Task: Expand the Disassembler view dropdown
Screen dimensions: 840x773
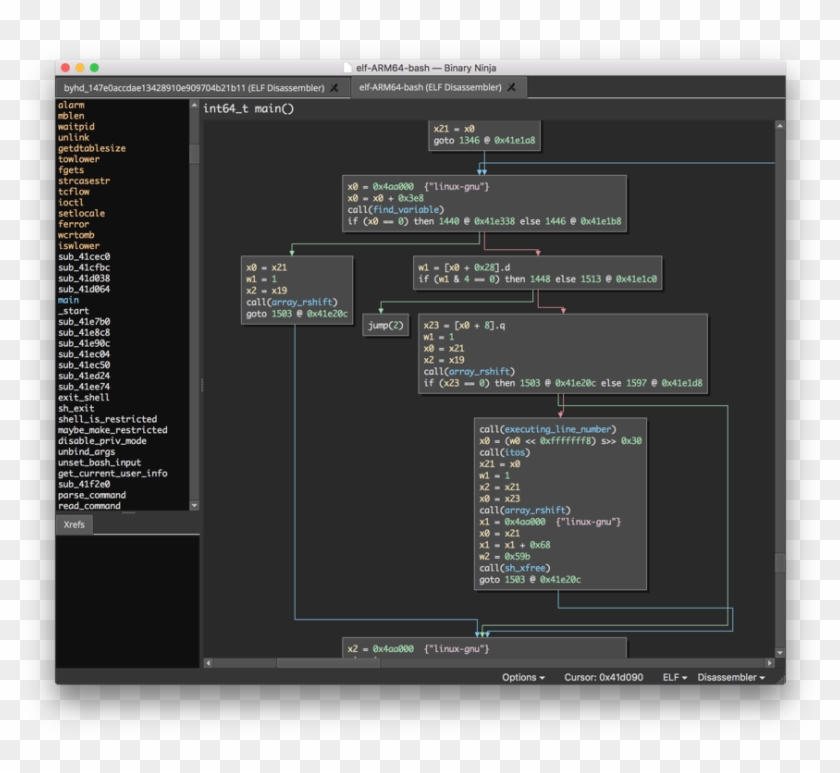Action: pos(731,677)
